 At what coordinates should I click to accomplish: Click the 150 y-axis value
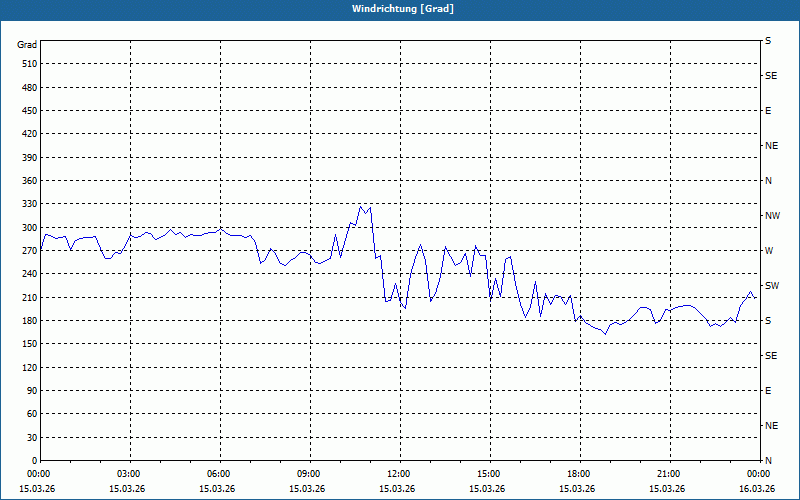tap(30, 344)
